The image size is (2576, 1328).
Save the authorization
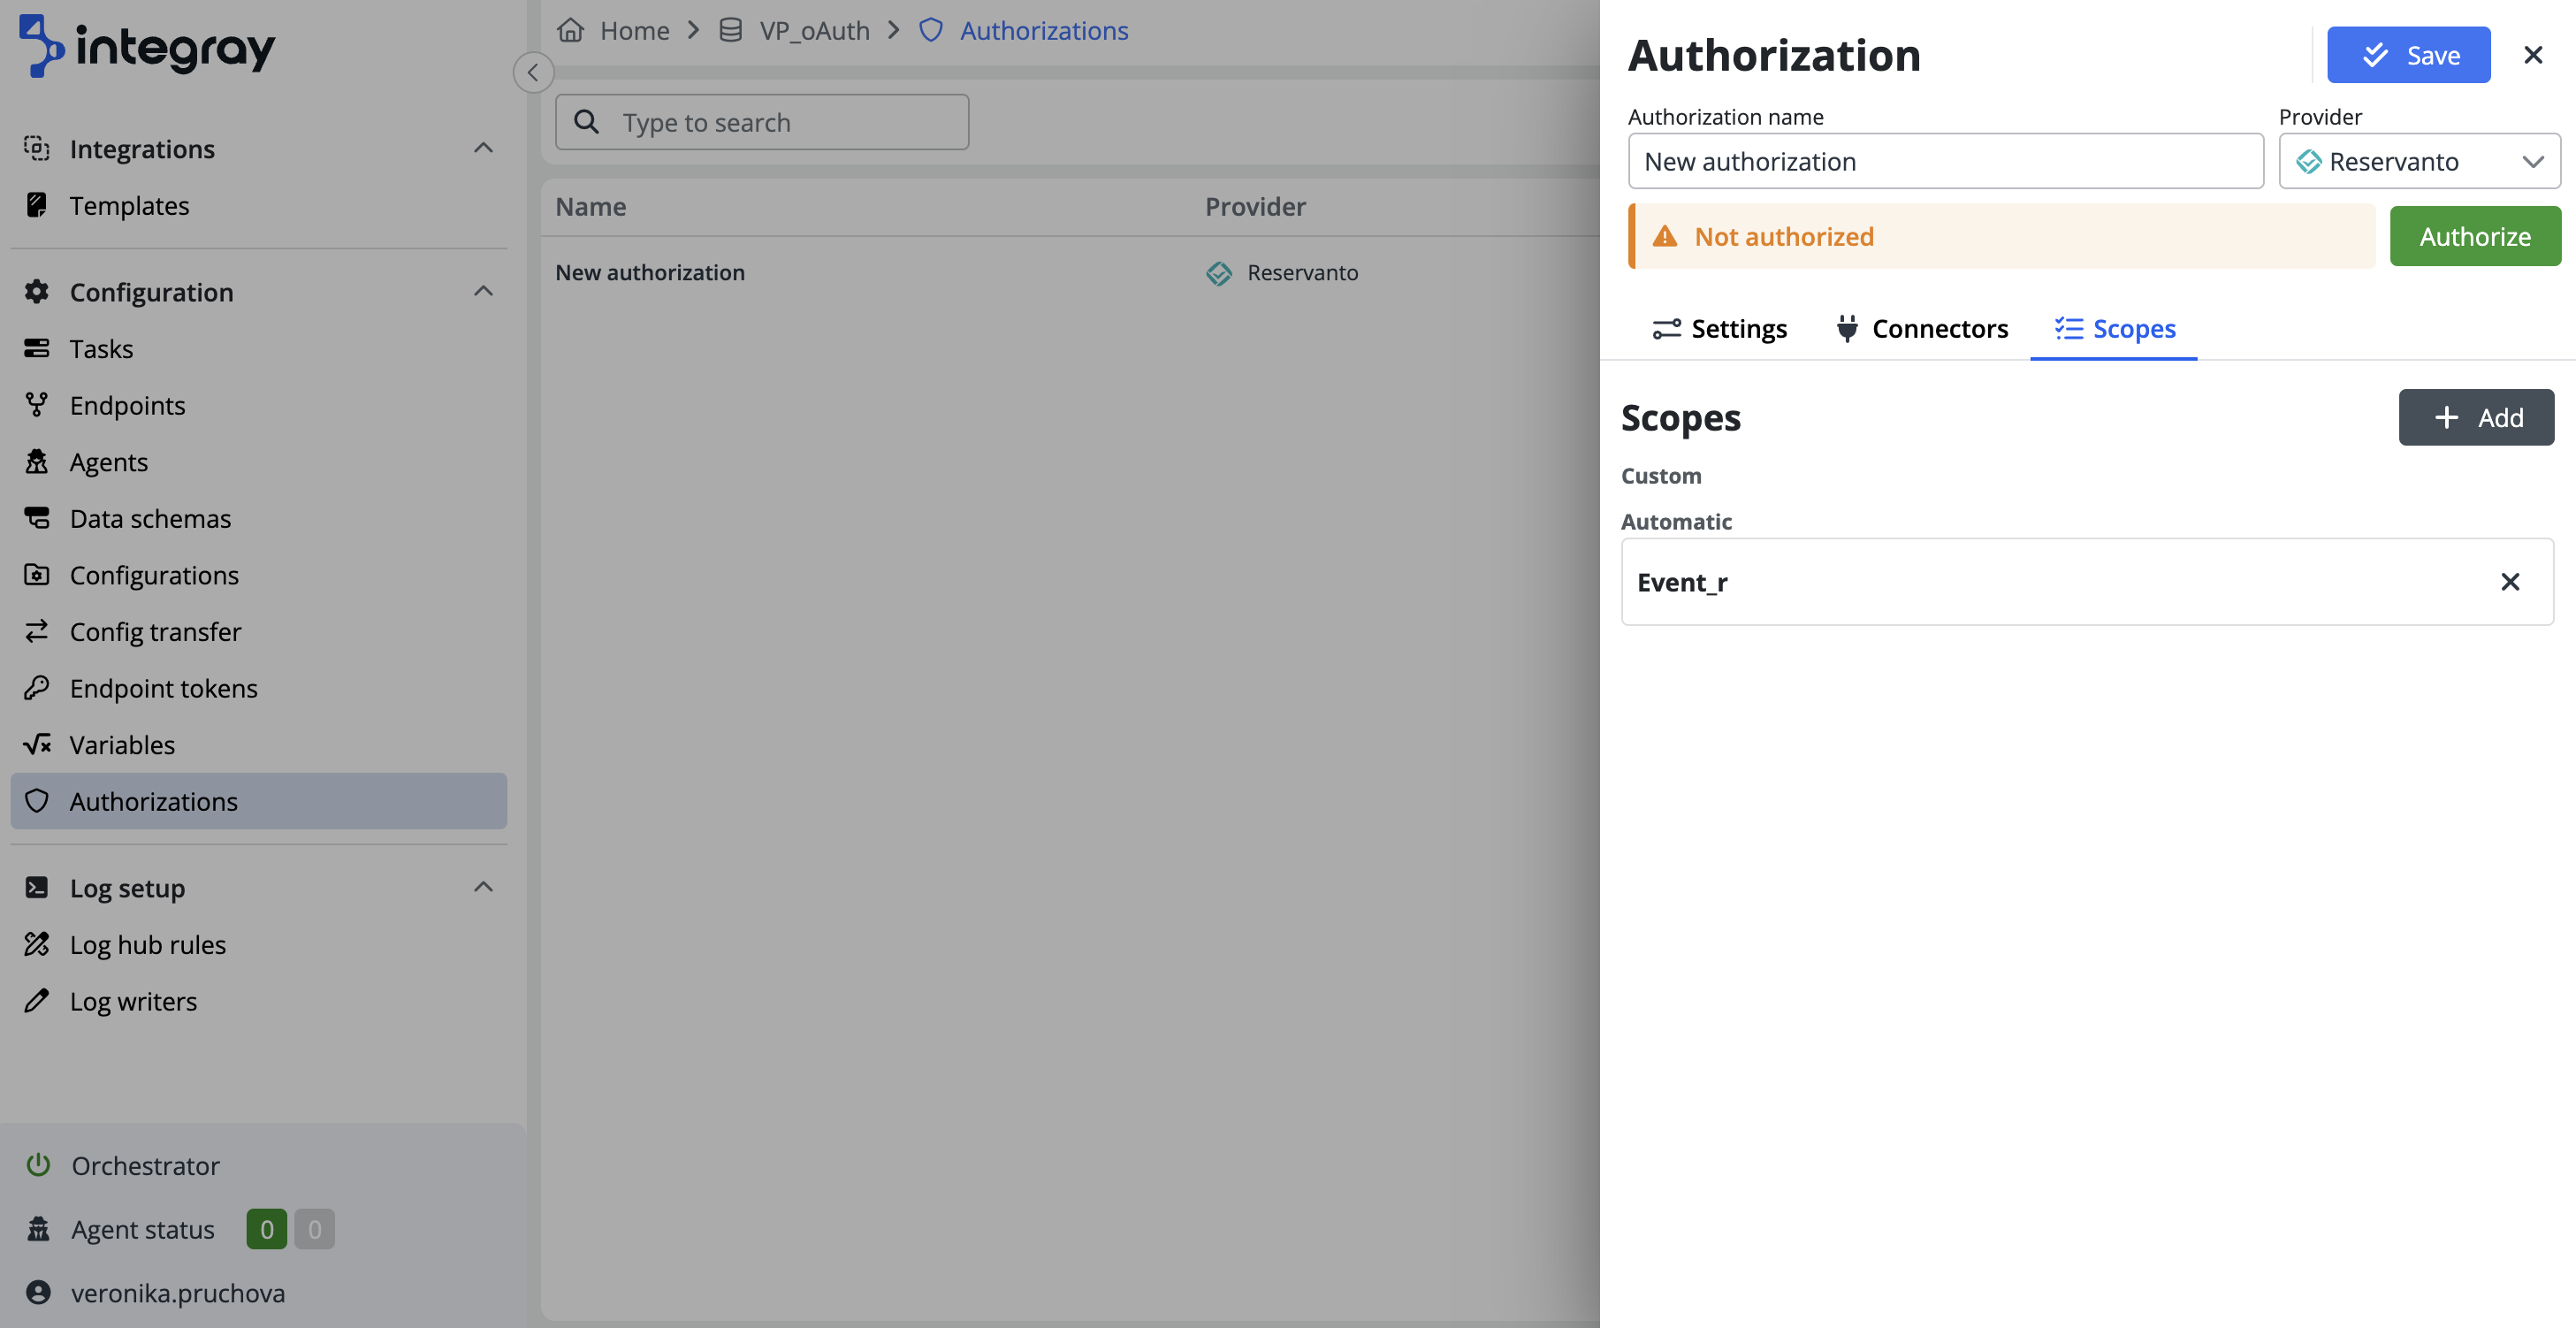pos(2408,55)
